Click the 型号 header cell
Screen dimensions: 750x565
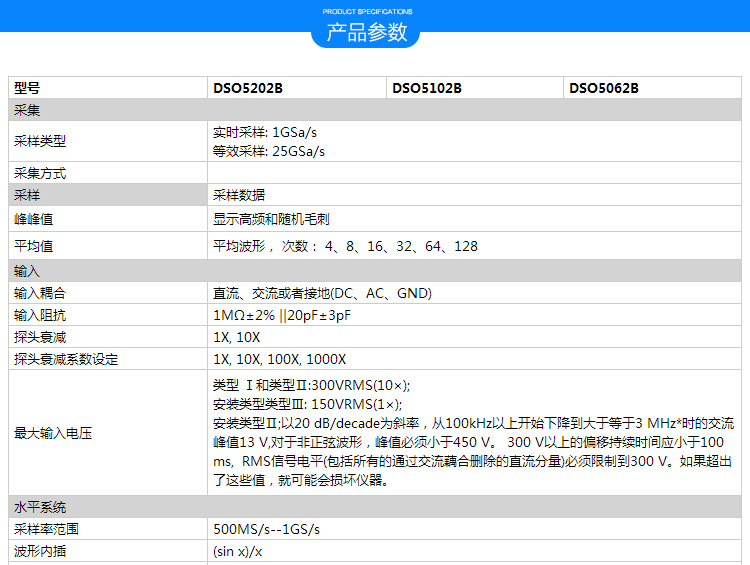(27, 88)
